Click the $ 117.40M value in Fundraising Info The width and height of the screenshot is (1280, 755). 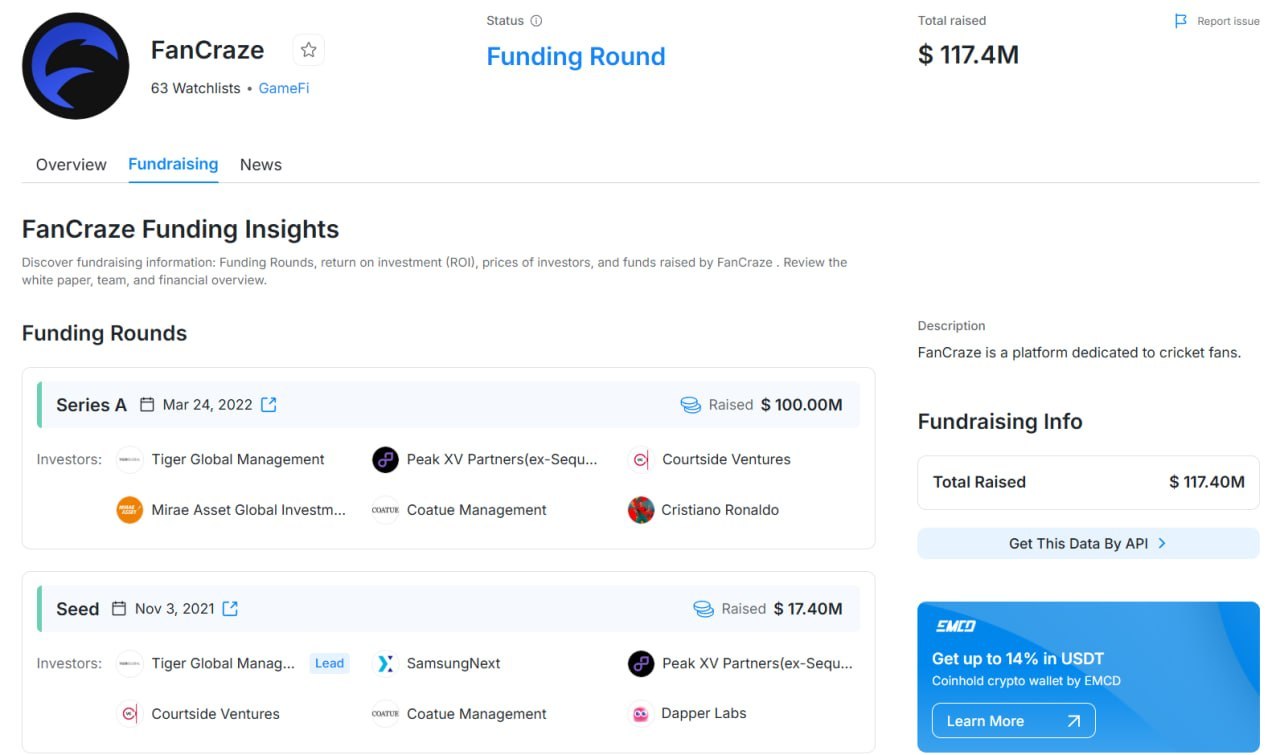tap(1207, 482)
